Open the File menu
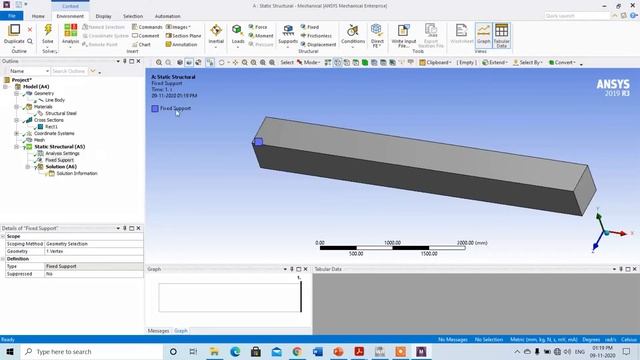This screenshot has height=360, width=640. point(11,16)
